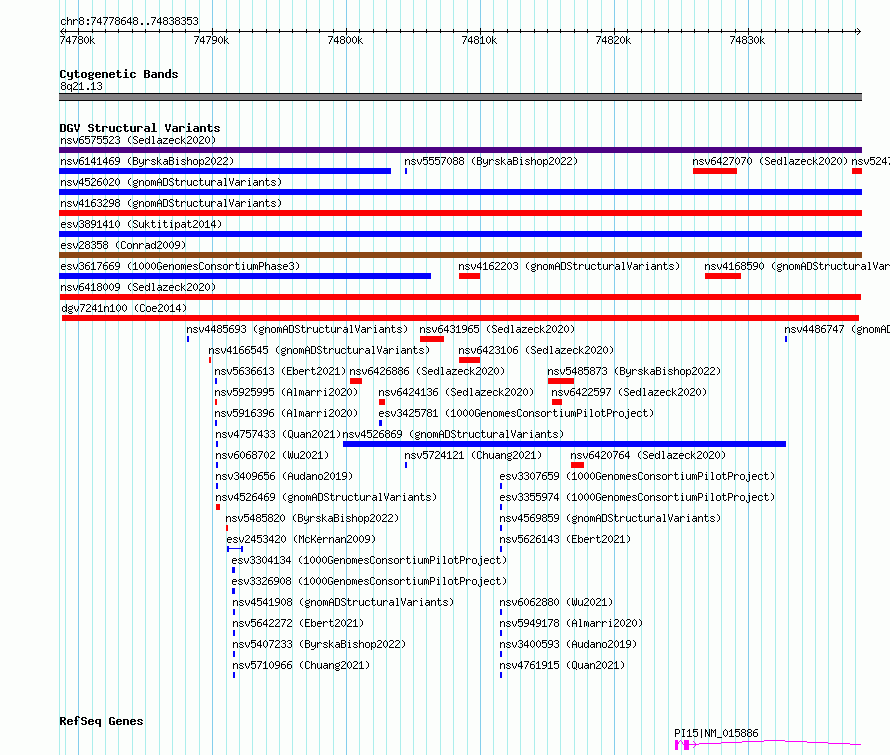Viewport: 890px width, 755px height.
Task: Select the red dgv7241n100 variant bar
Action: tap(460, 318)
